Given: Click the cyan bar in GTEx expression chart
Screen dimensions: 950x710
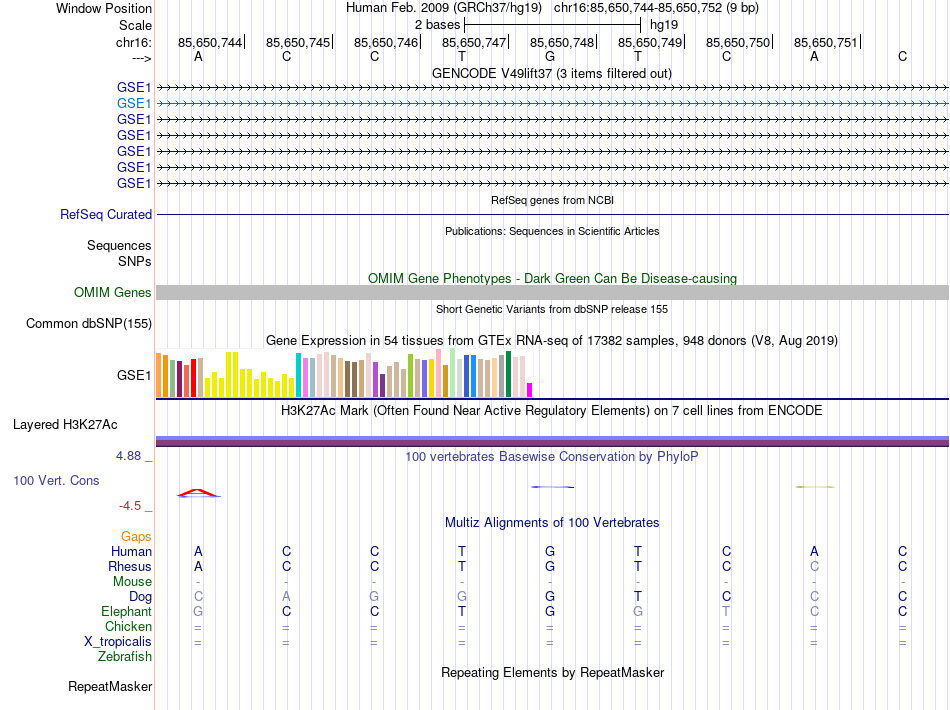Looking at the screenshot, I should coord(298,376).
